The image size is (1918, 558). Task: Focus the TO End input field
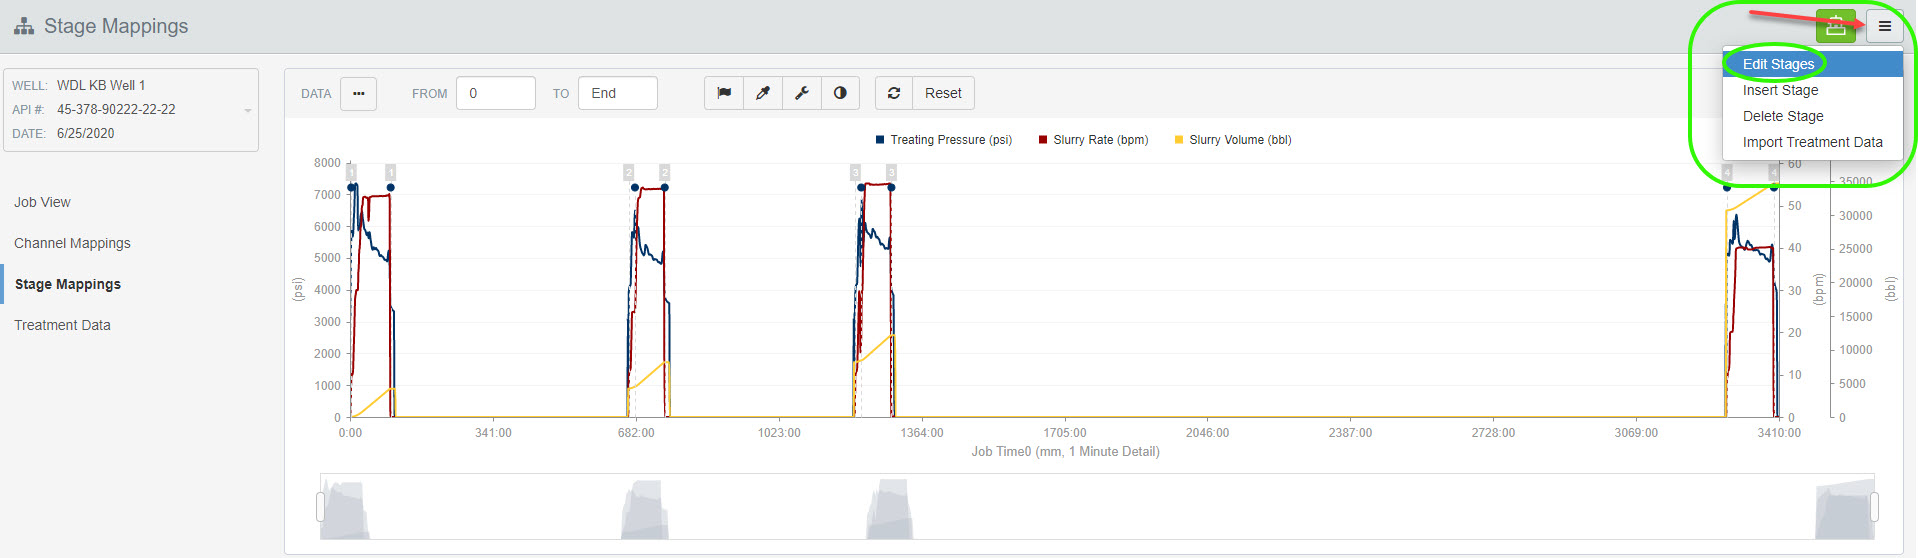click(618, 93)
